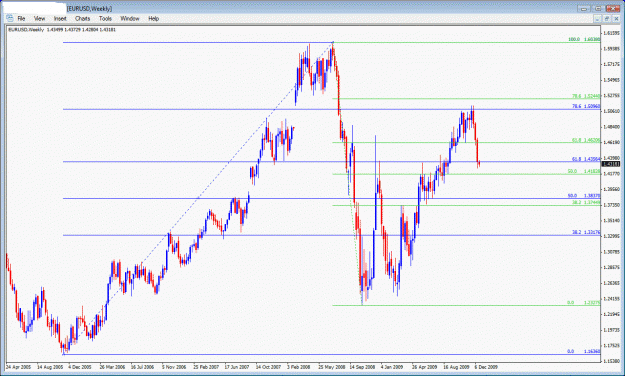Click the 14 Oct 2007 date label
Screen dimensions: 625x376
[269, 367]
